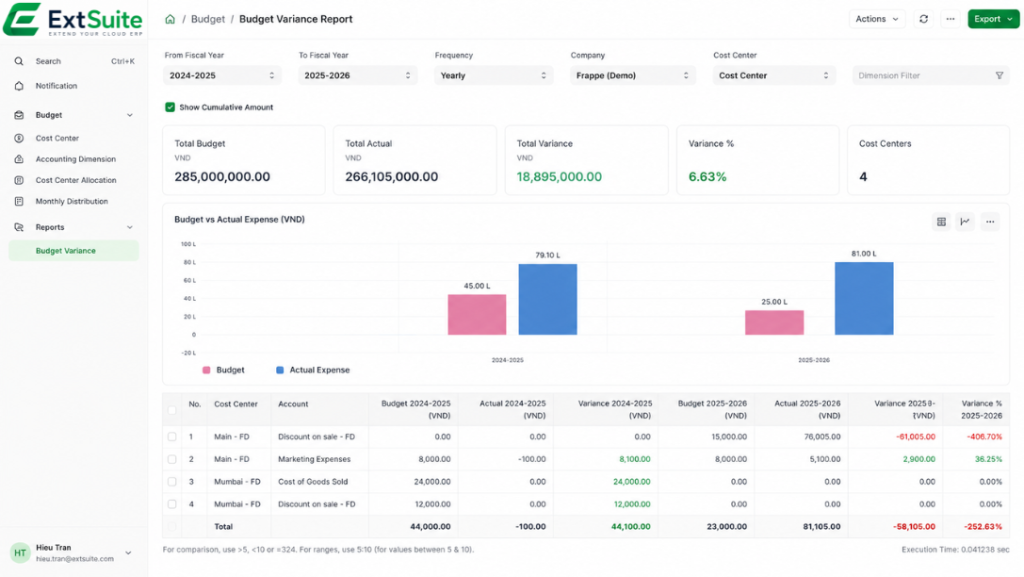The image size is (1024, 577).
Task: Click the 79.10 L blue bar for 2024-2025
Action: (x=548, y=300)
